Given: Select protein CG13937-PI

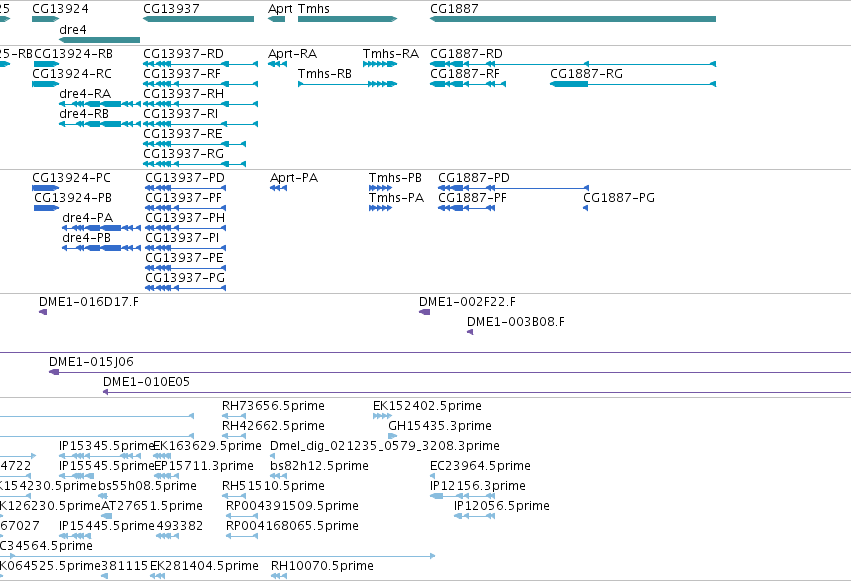Looking at the screenshot, I should [182, 238].
